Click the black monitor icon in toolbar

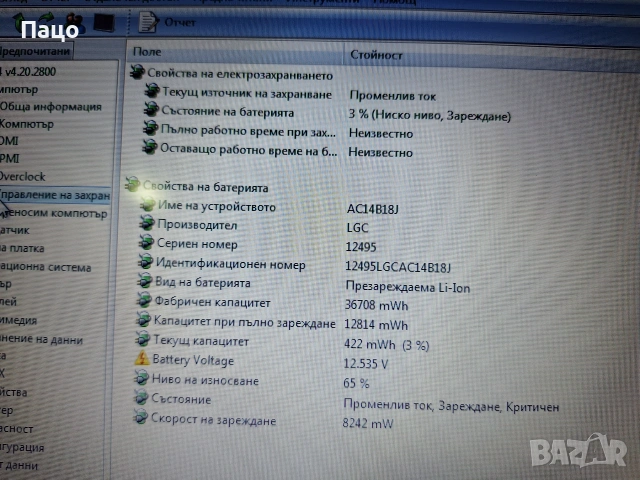pos(104,22)
